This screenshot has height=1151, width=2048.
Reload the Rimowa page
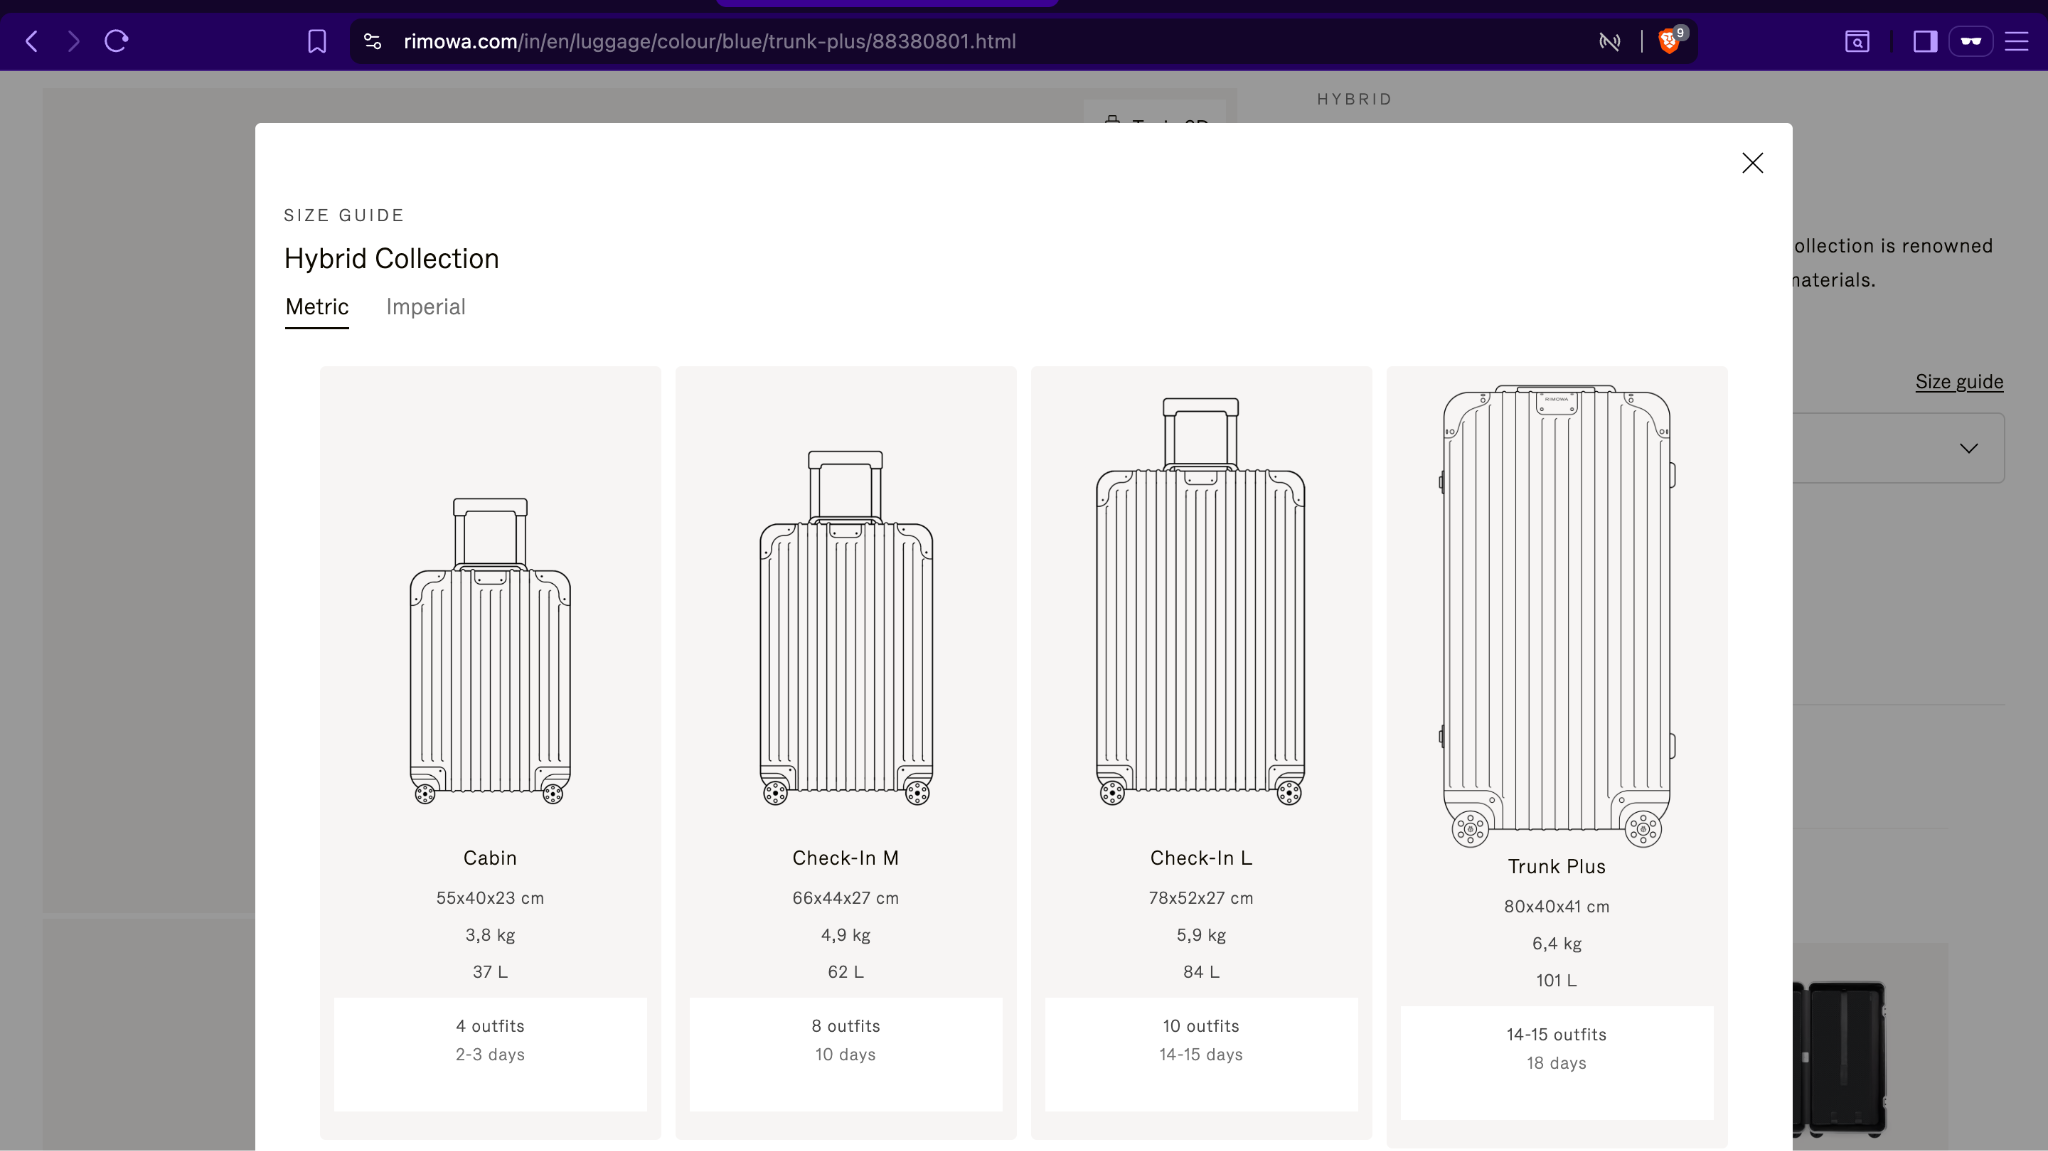click(117, 41)
